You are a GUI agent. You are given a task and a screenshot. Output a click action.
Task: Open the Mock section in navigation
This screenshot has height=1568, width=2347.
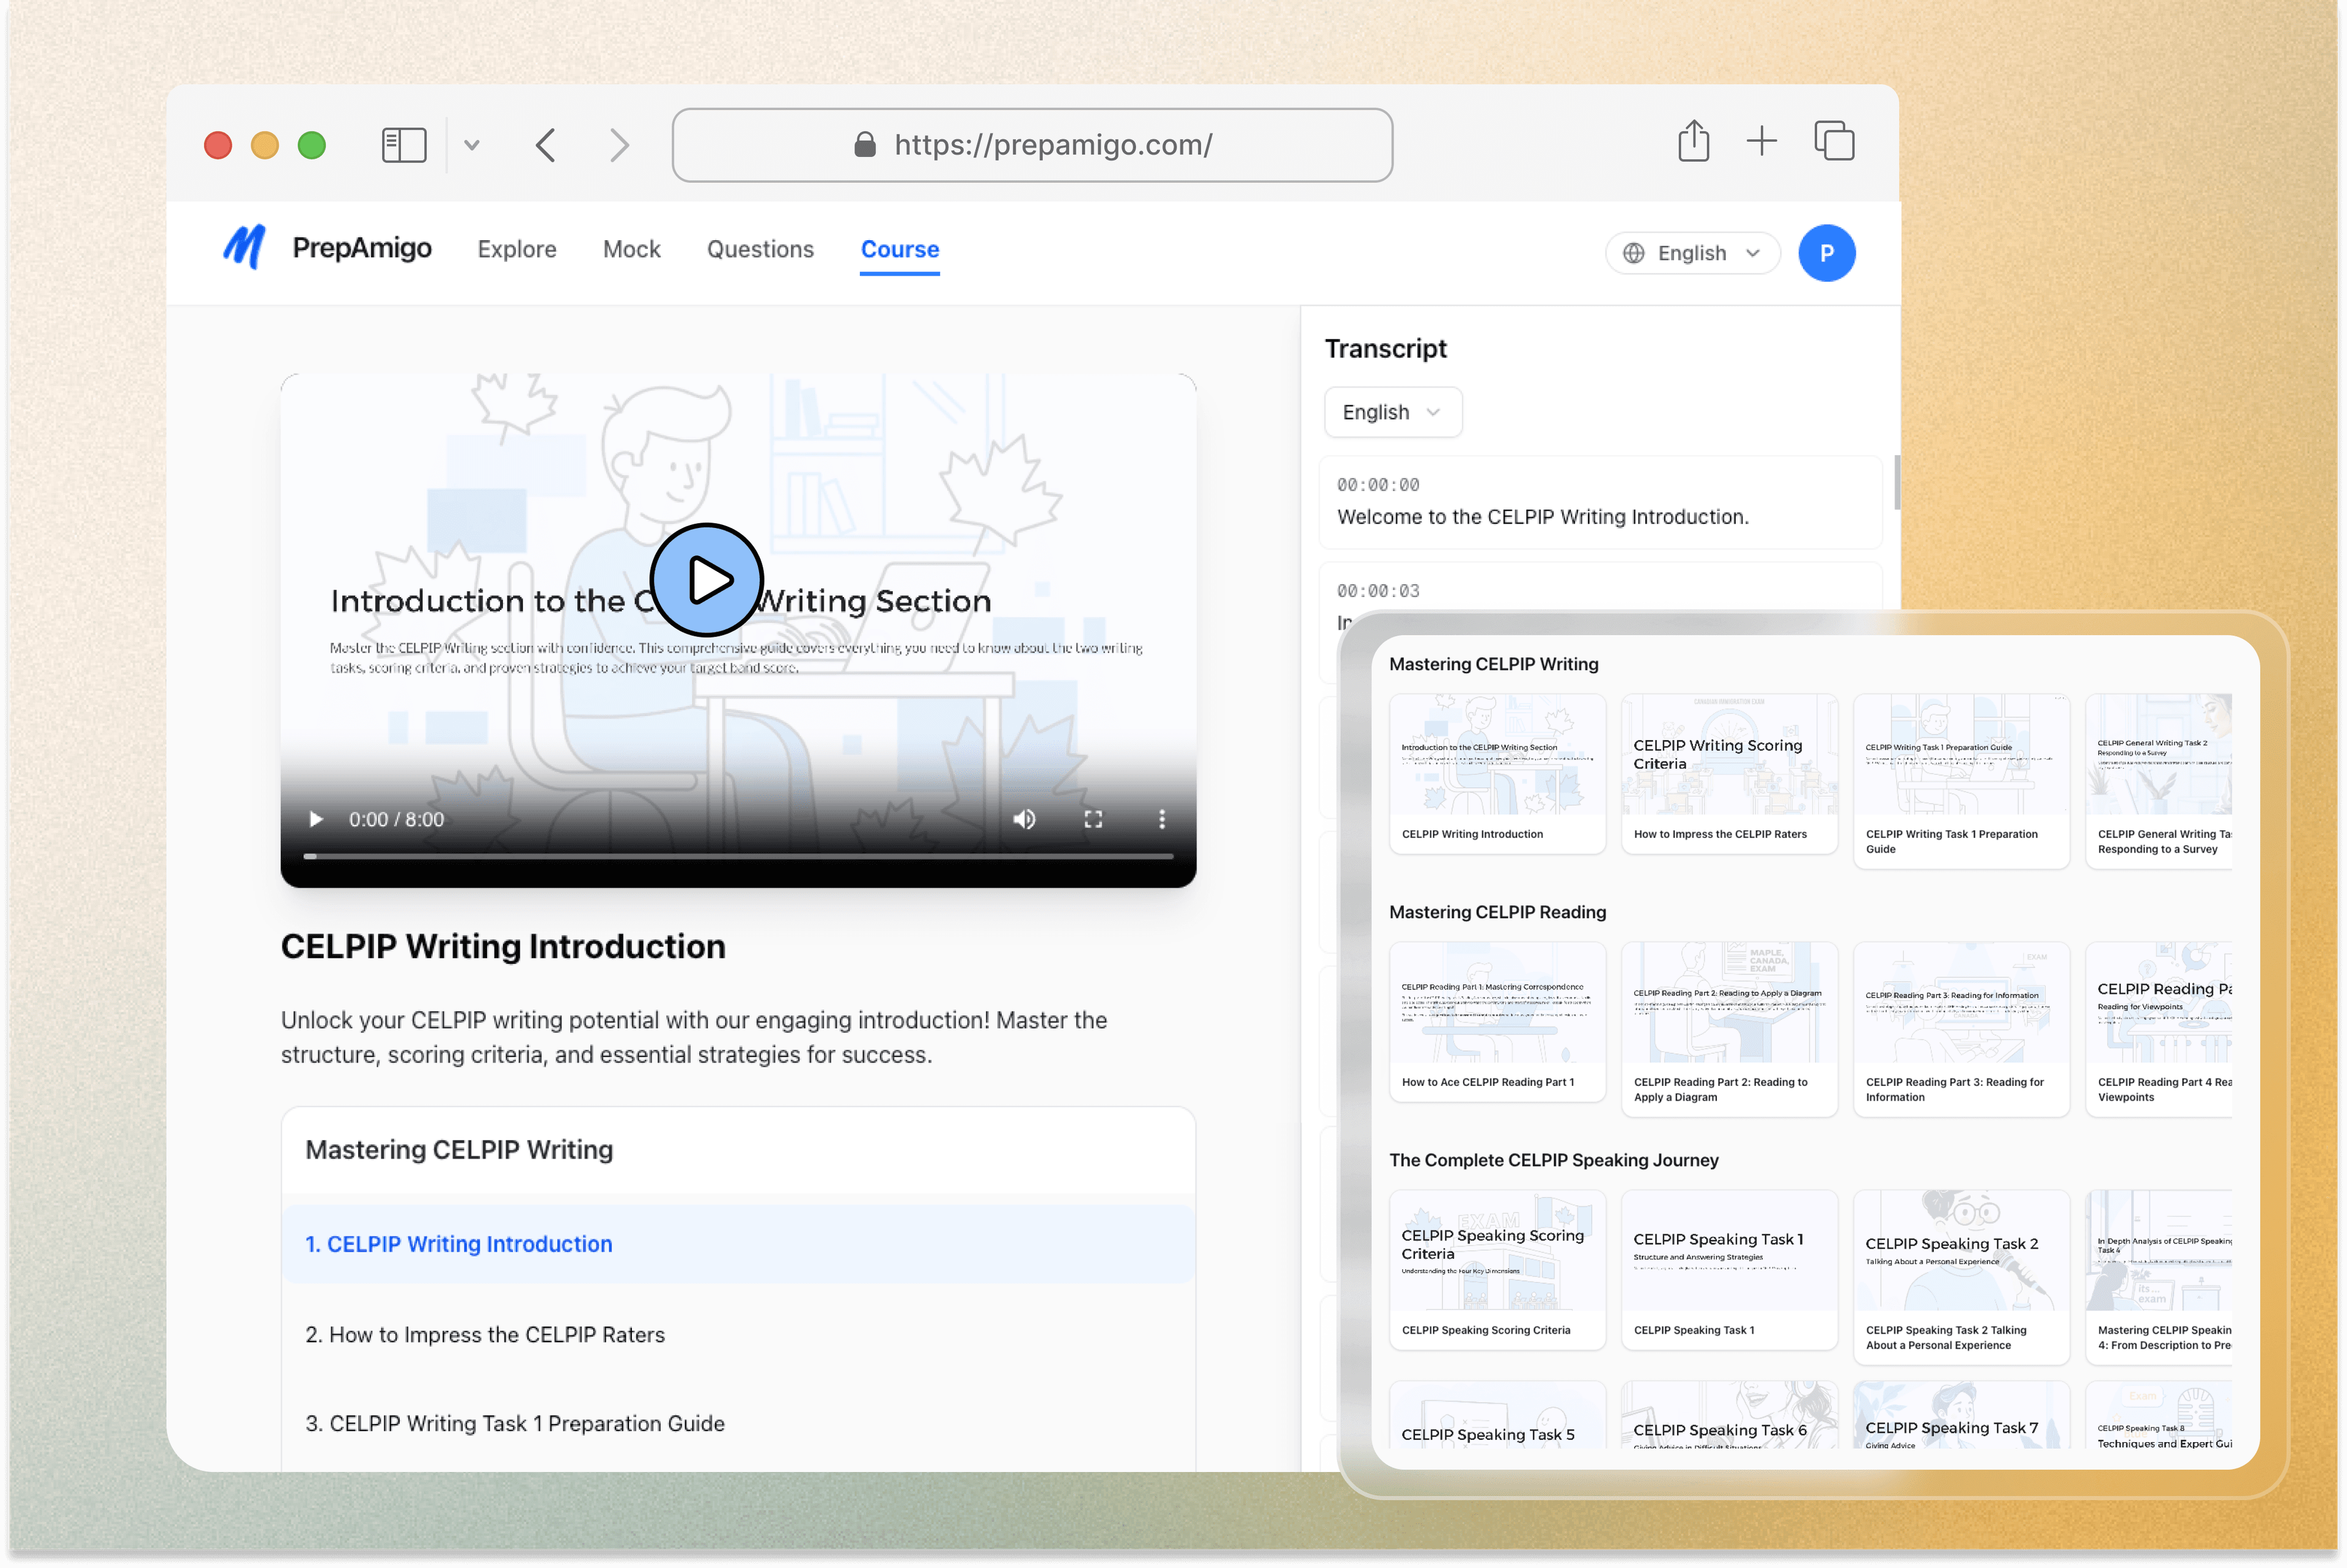click(x=631, y=250)
